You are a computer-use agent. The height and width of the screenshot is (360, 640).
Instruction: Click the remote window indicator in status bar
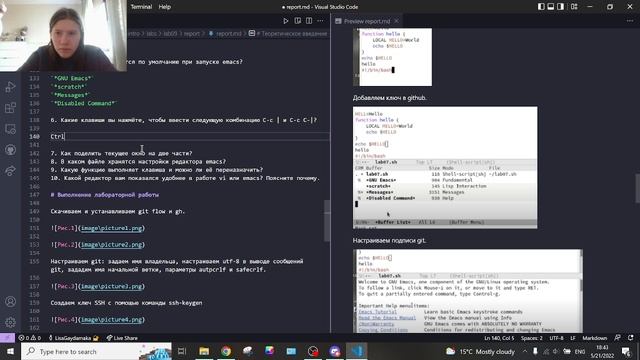pyautogui.click(x=7, y=338)
